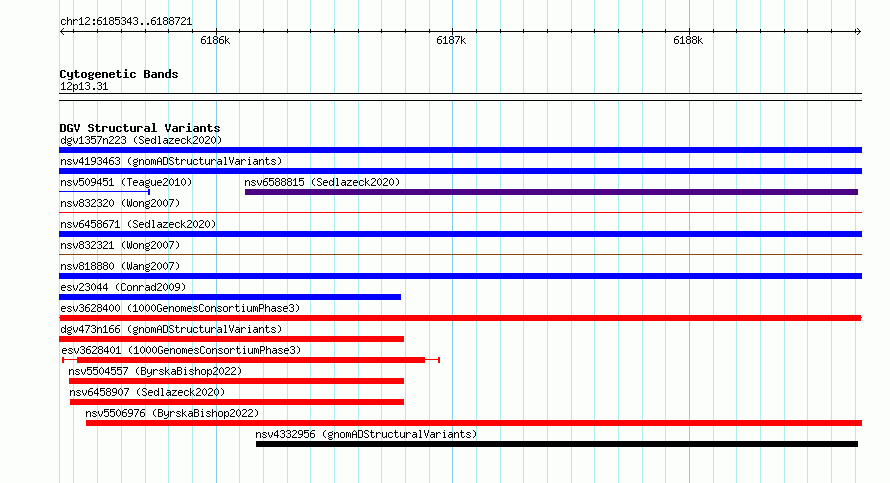890x483 pixels.
Task: Open nsv832320 (Wong2007) variant label
Action: pos(120,203)
